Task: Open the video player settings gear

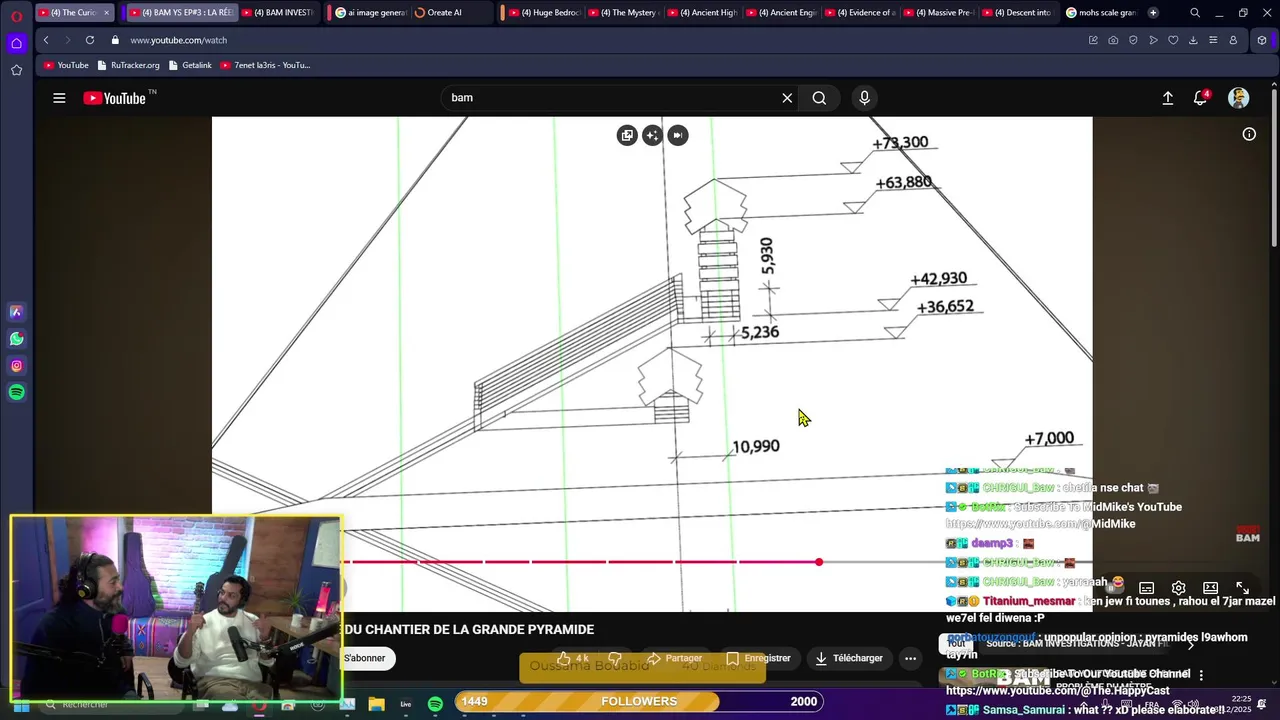Action: coord(1178,588)
